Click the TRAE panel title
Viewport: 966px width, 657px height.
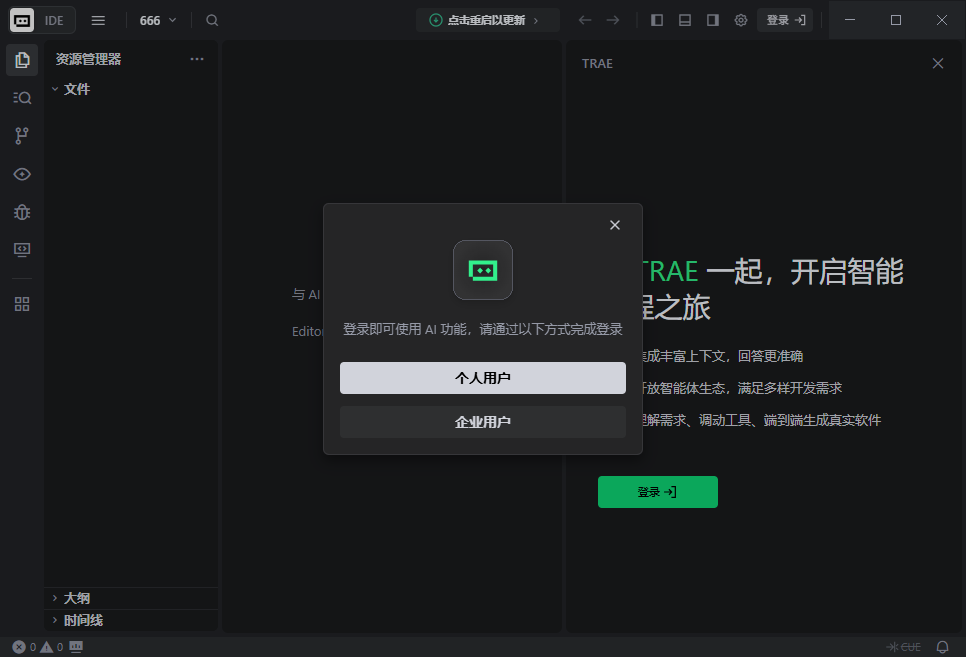point(597,63)
